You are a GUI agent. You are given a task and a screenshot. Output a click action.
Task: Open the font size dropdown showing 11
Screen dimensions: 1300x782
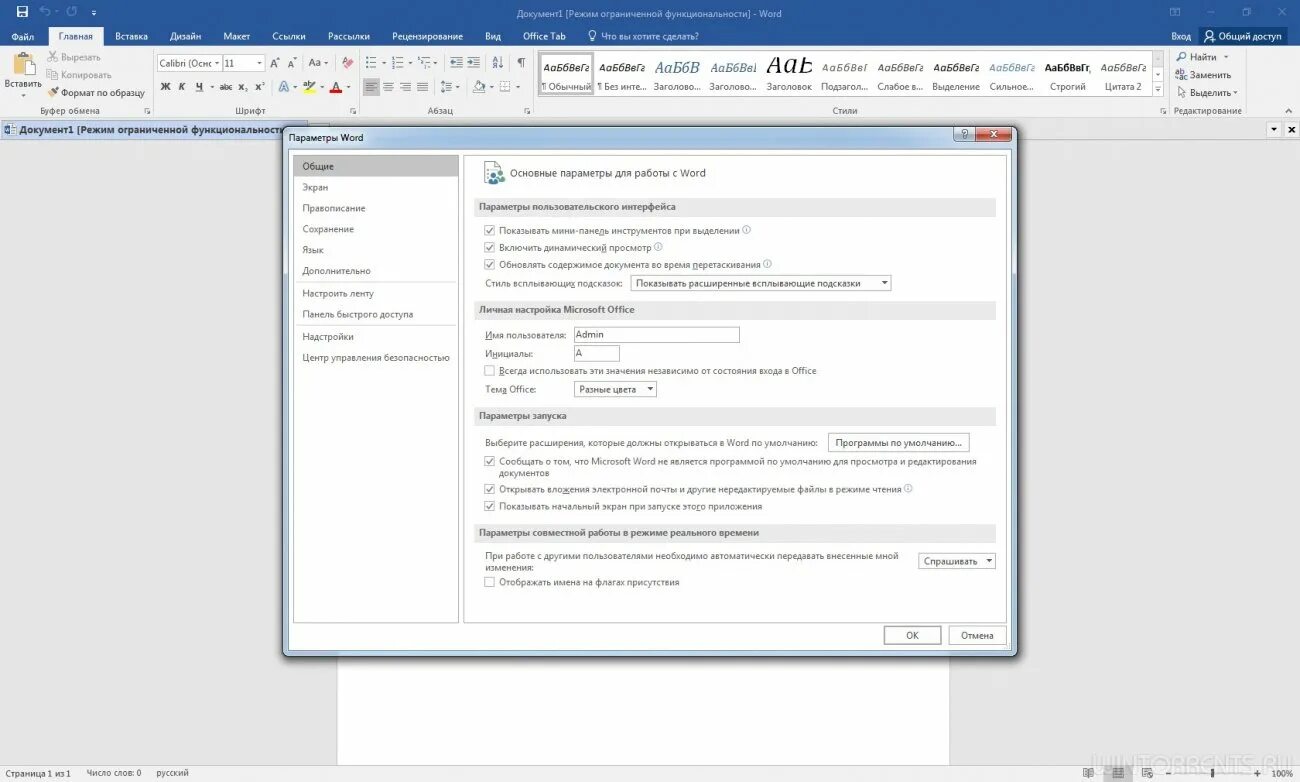(x=260, y=63)
